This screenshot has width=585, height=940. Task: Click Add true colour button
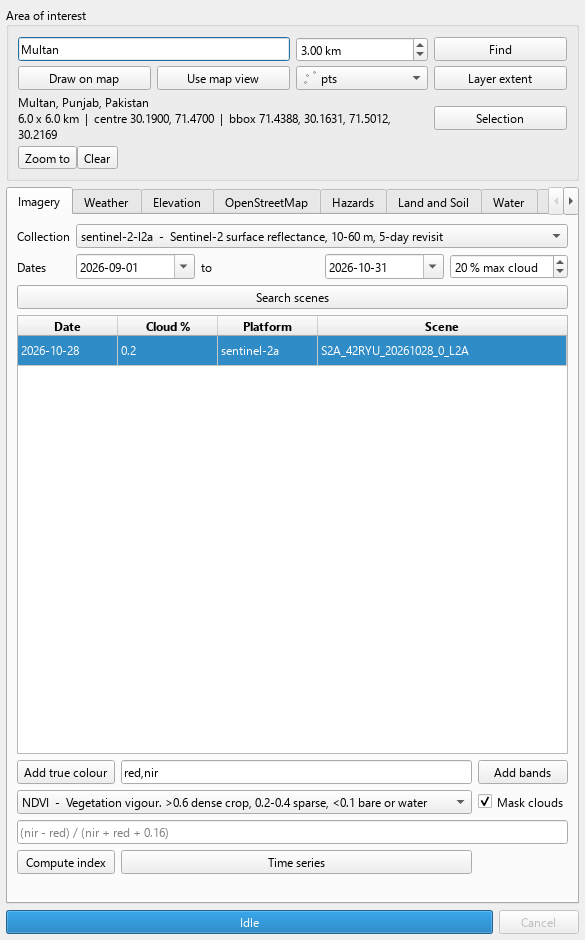coord(66,773)
